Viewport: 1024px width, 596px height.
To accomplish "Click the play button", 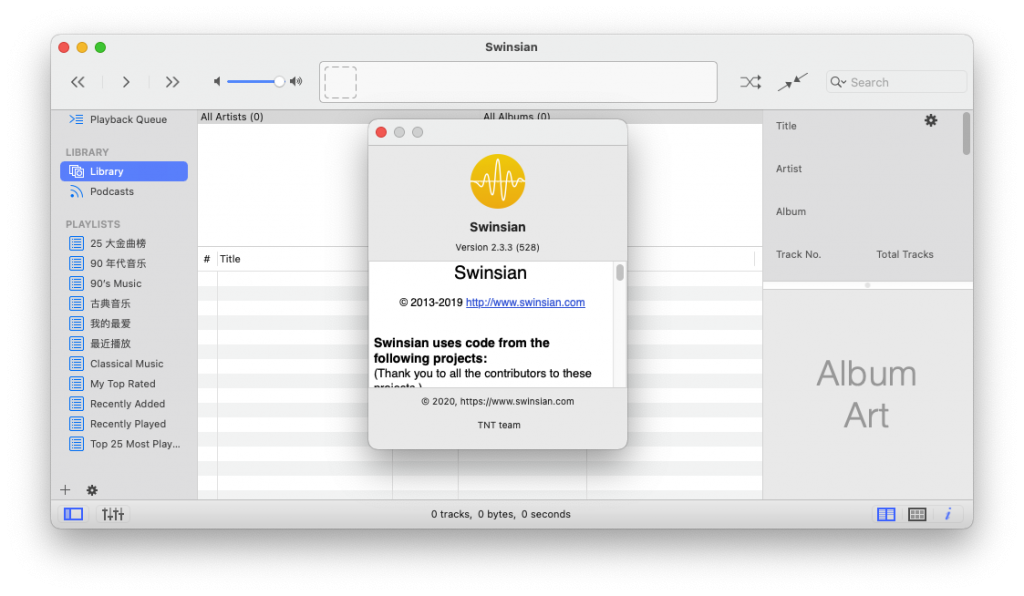I will pos(125,82).
